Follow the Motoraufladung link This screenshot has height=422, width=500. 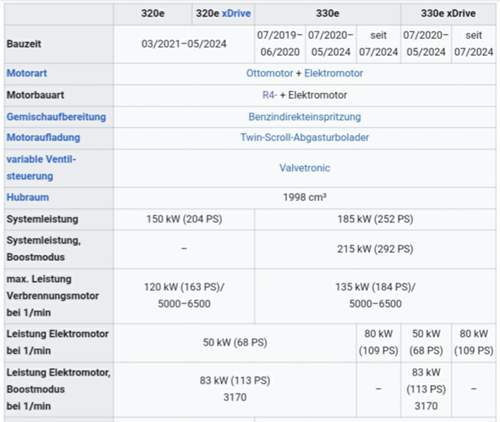pos(43,137)
